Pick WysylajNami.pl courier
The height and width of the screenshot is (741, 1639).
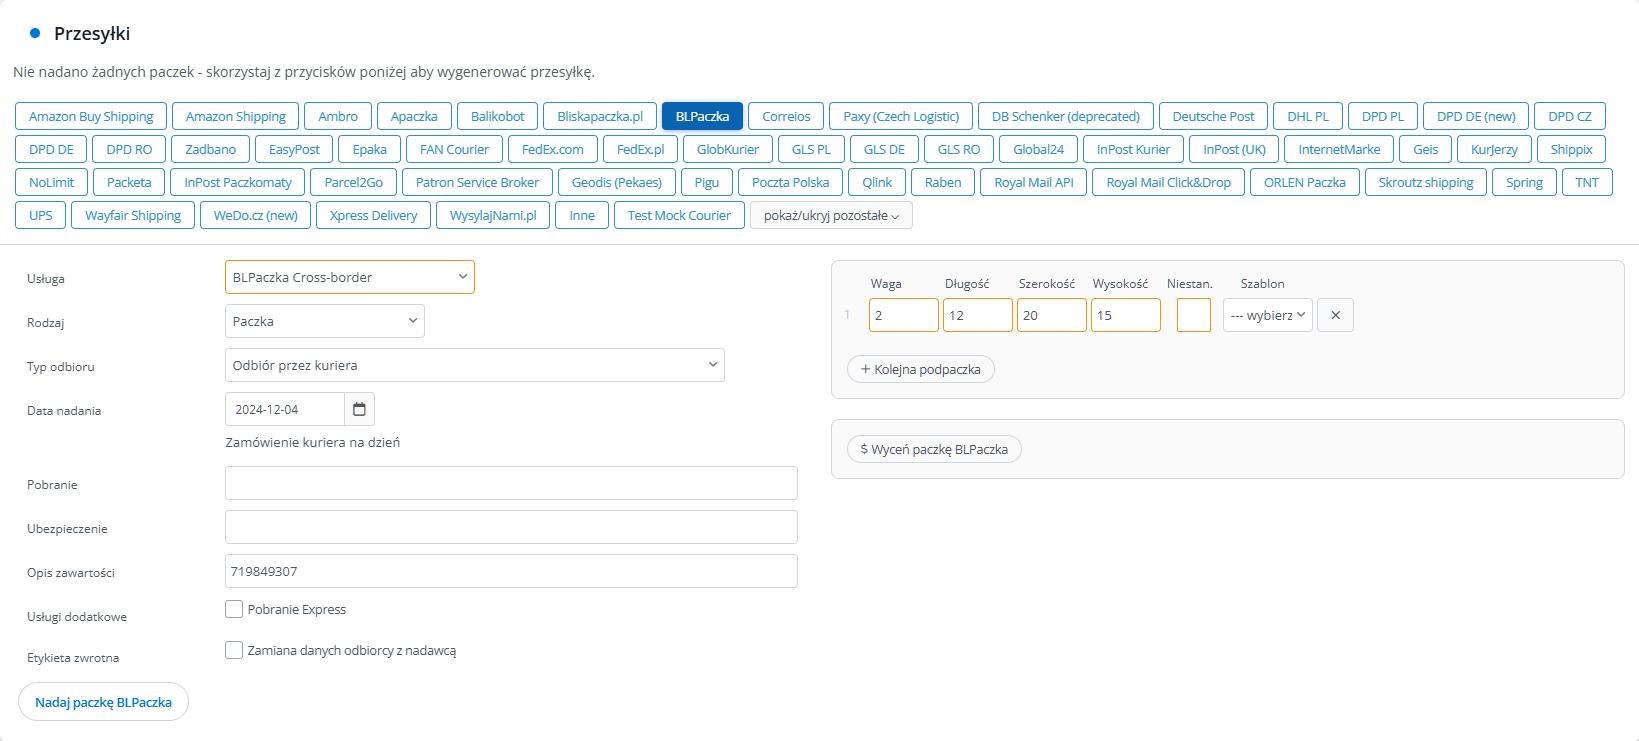click(493, 215)
